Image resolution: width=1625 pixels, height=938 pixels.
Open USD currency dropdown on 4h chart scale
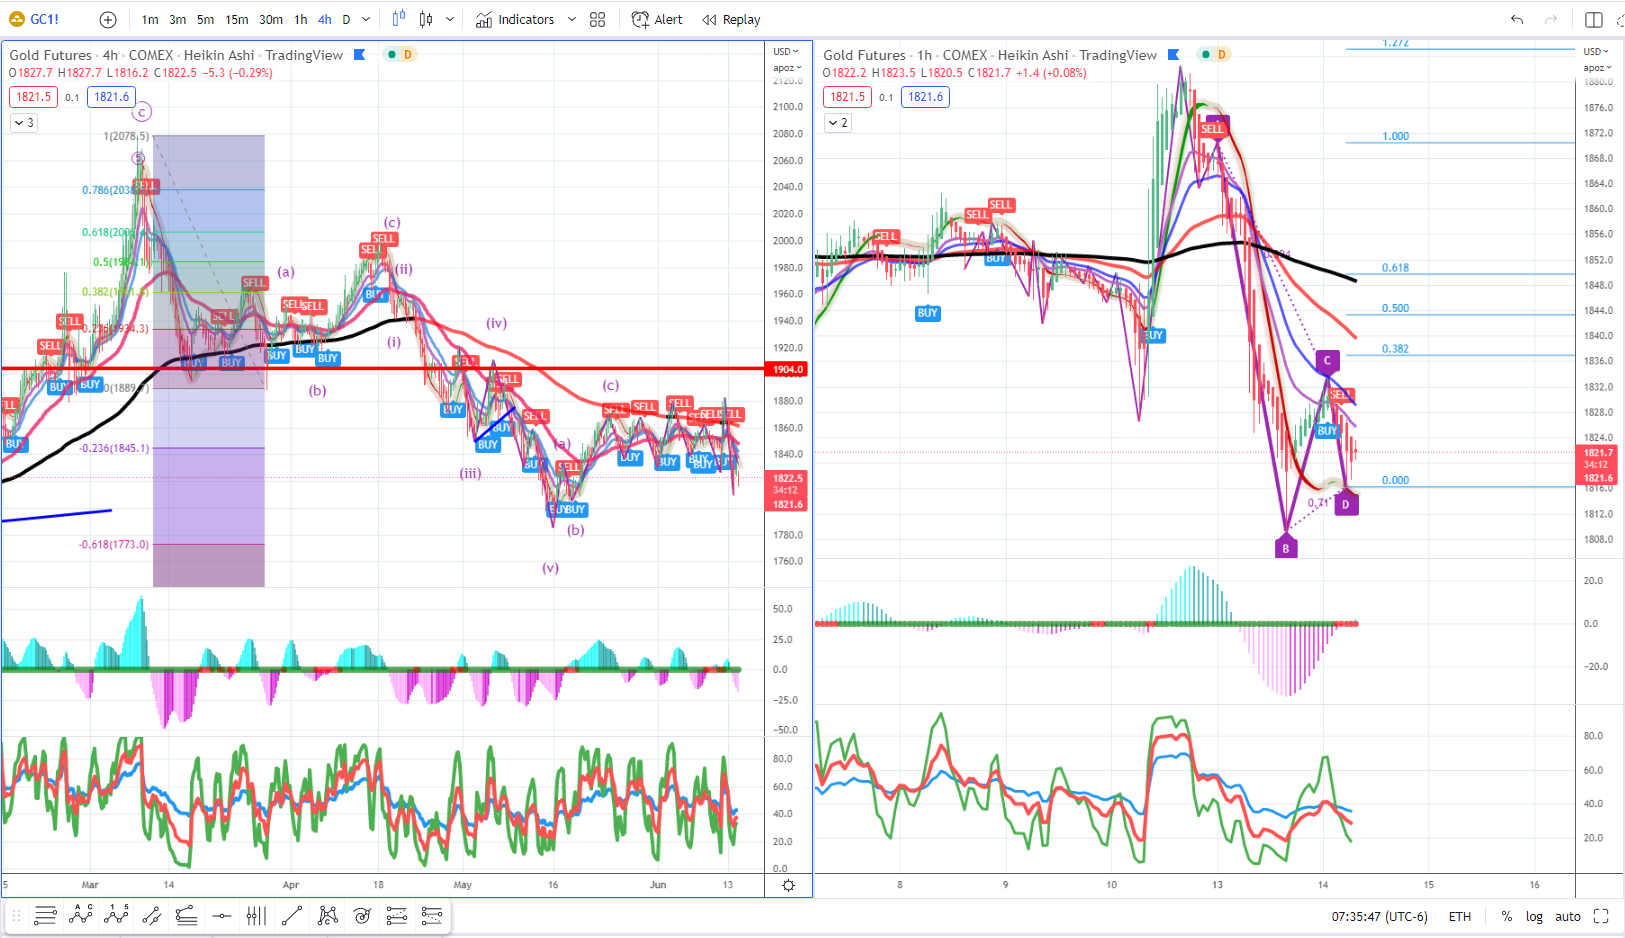tap(787, 52)
